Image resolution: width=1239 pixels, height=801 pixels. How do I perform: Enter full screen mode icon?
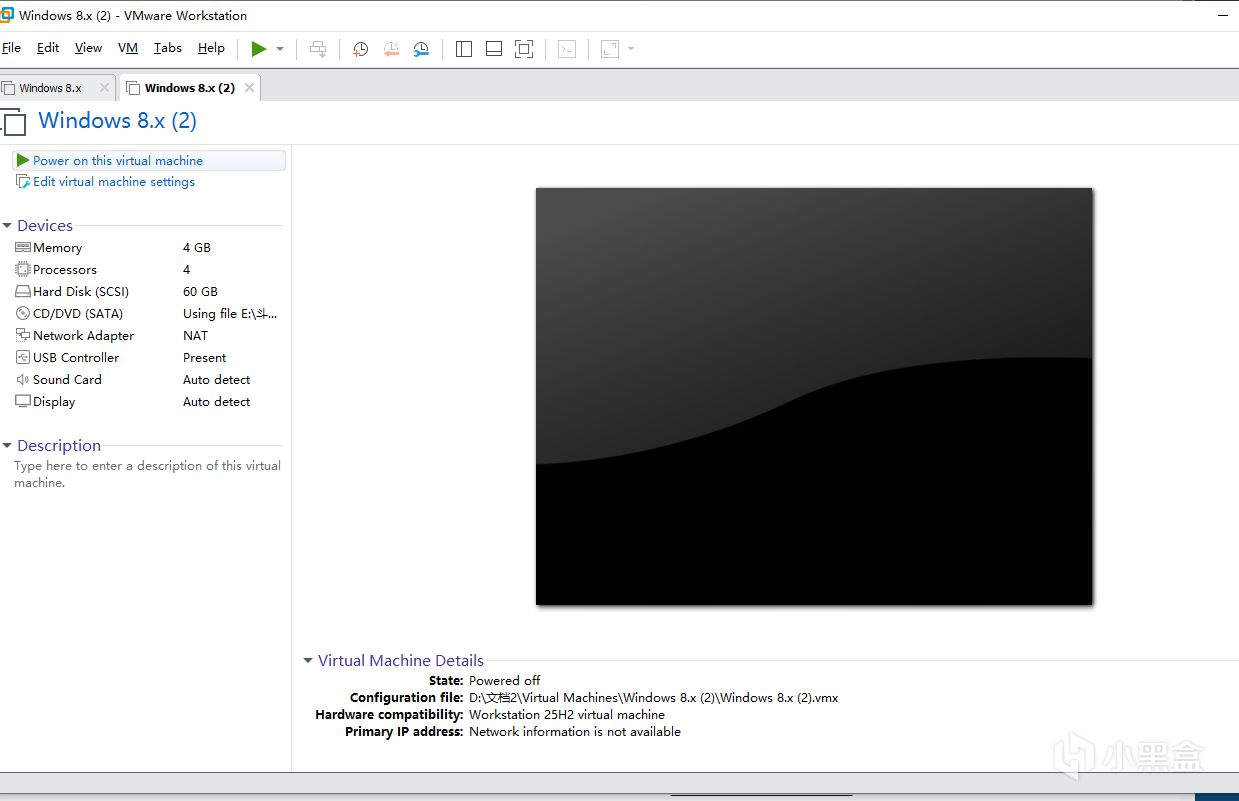[x=524, y=49]
